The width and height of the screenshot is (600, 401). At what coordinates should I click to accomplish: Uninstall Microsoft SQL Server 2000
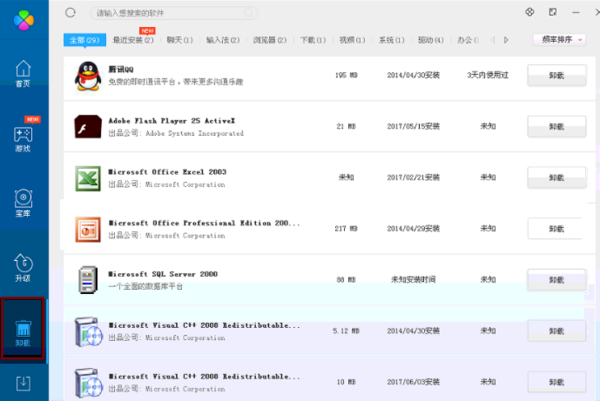click(x=556, y=280)
